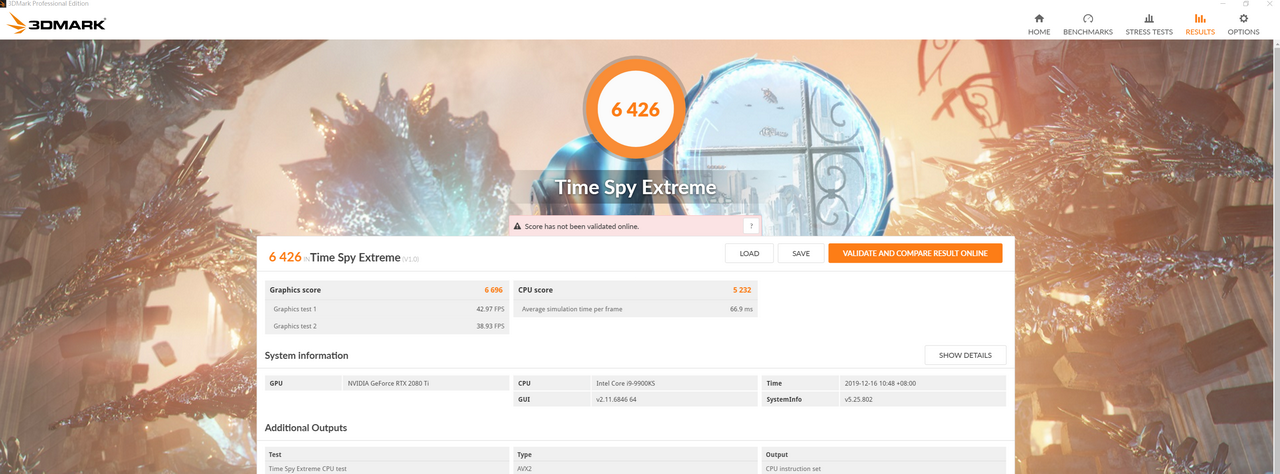Click Graphics test 2 row 38.93 FPS

[386, 326]
